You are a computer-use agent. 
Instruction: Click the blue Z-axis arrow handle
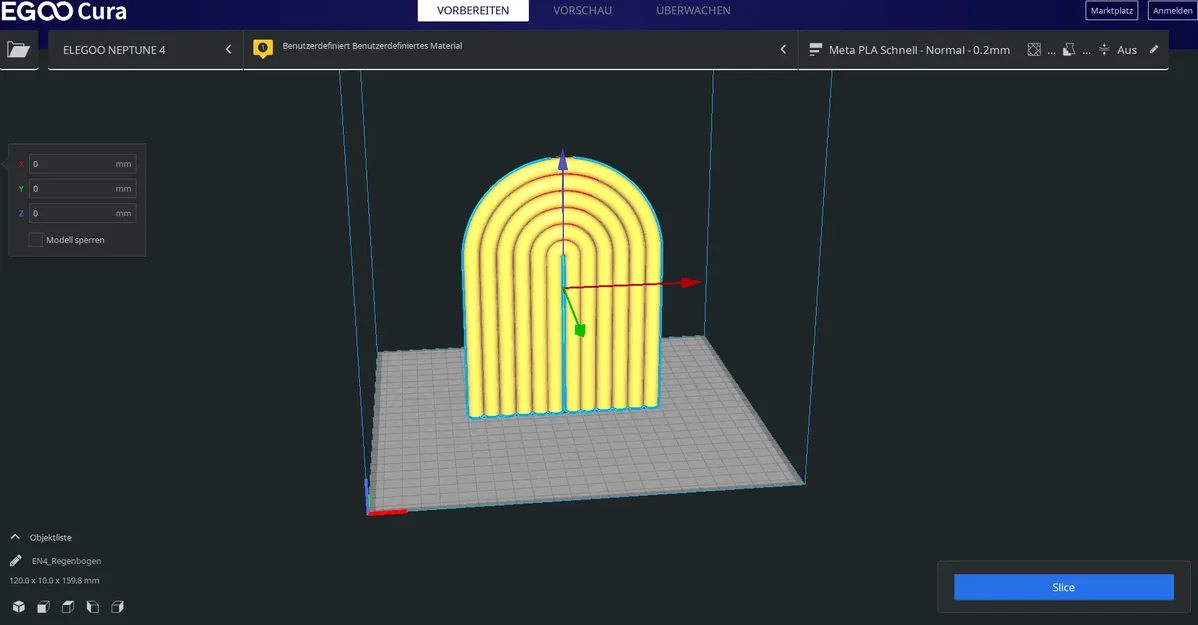[x=563, y=159]
